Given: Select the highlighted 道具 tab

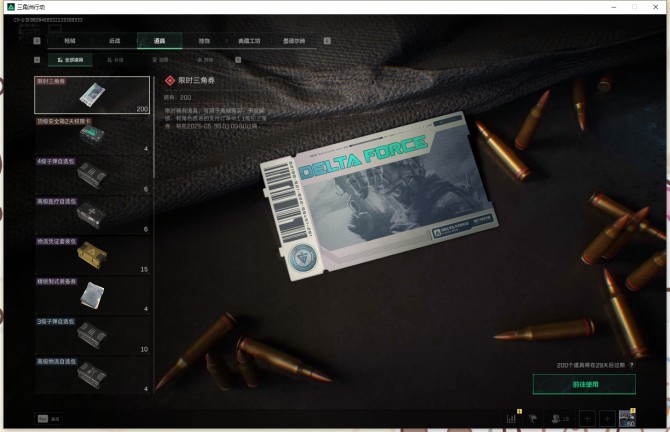Looking at the screenshot, I should pos(159,41).
